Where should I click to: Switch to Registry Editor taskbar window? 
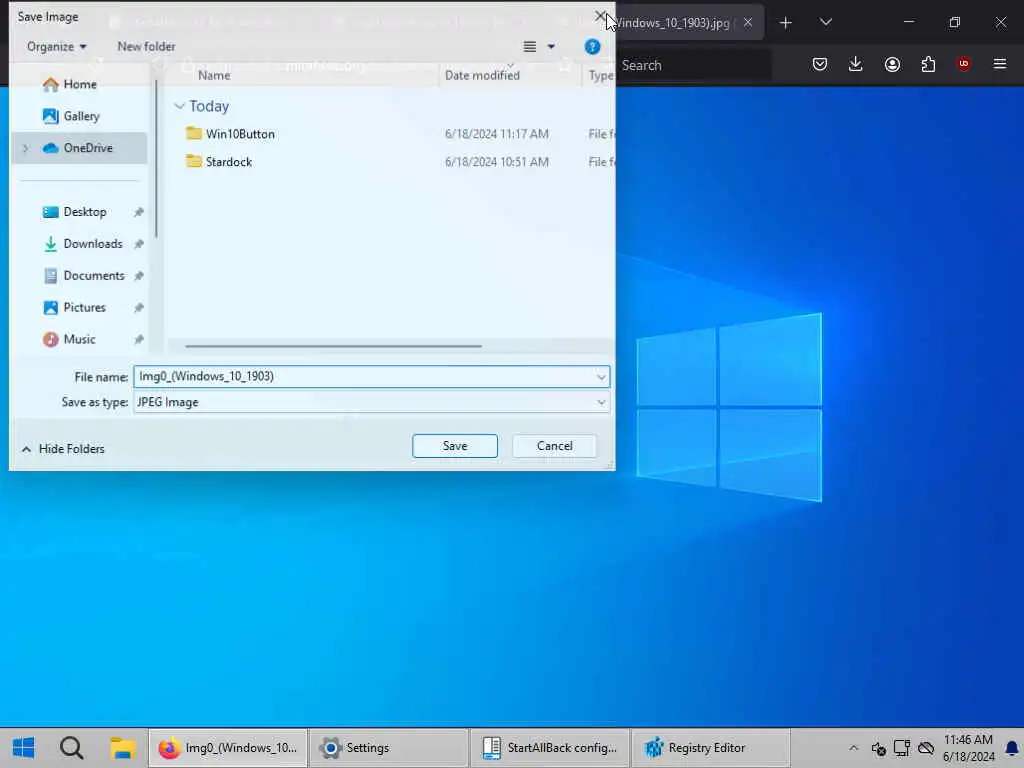pyautogui.click(x=711, y=748)
